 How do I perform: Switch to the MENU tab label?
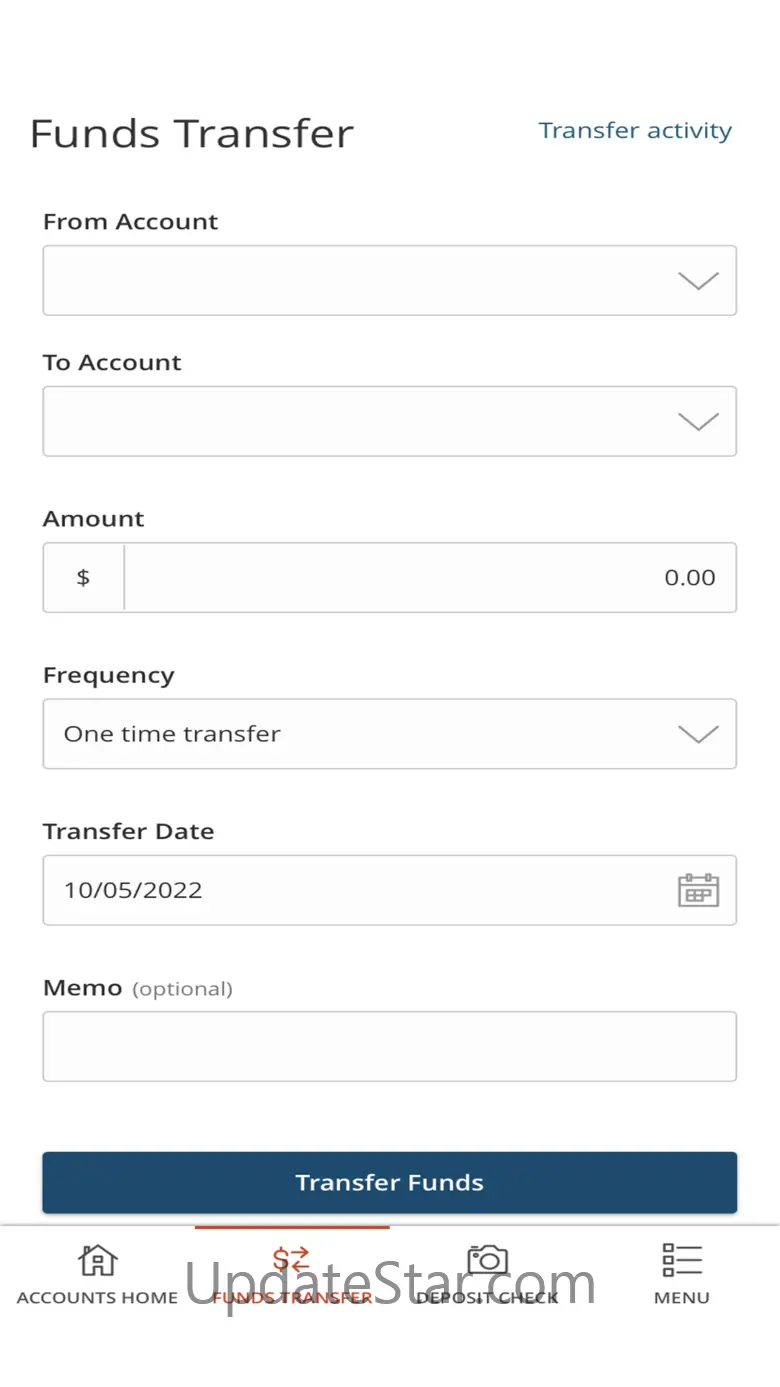click(682, 1298)
